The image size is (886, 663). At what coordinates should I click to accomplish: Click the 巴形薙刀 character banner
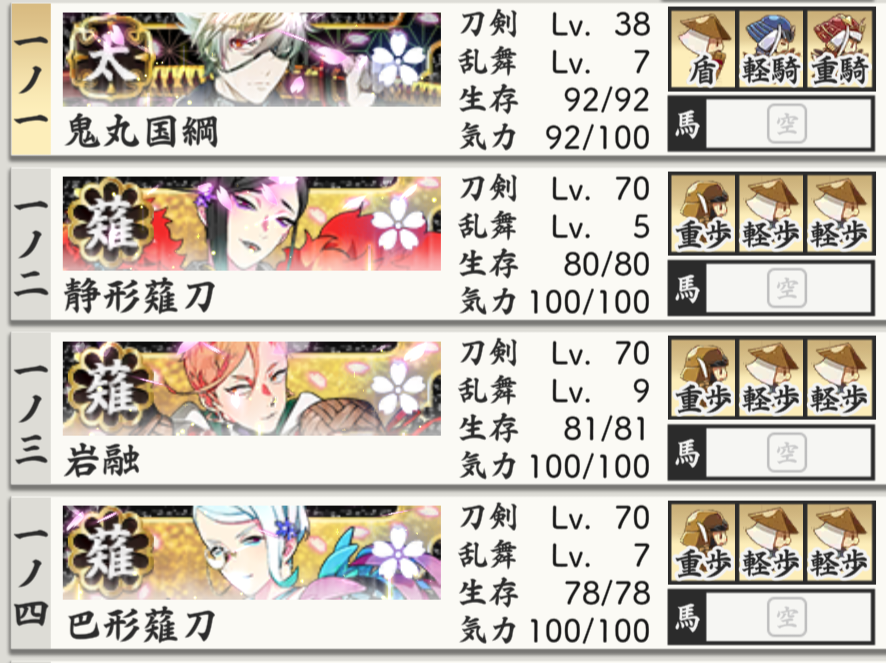coord(251,553)
